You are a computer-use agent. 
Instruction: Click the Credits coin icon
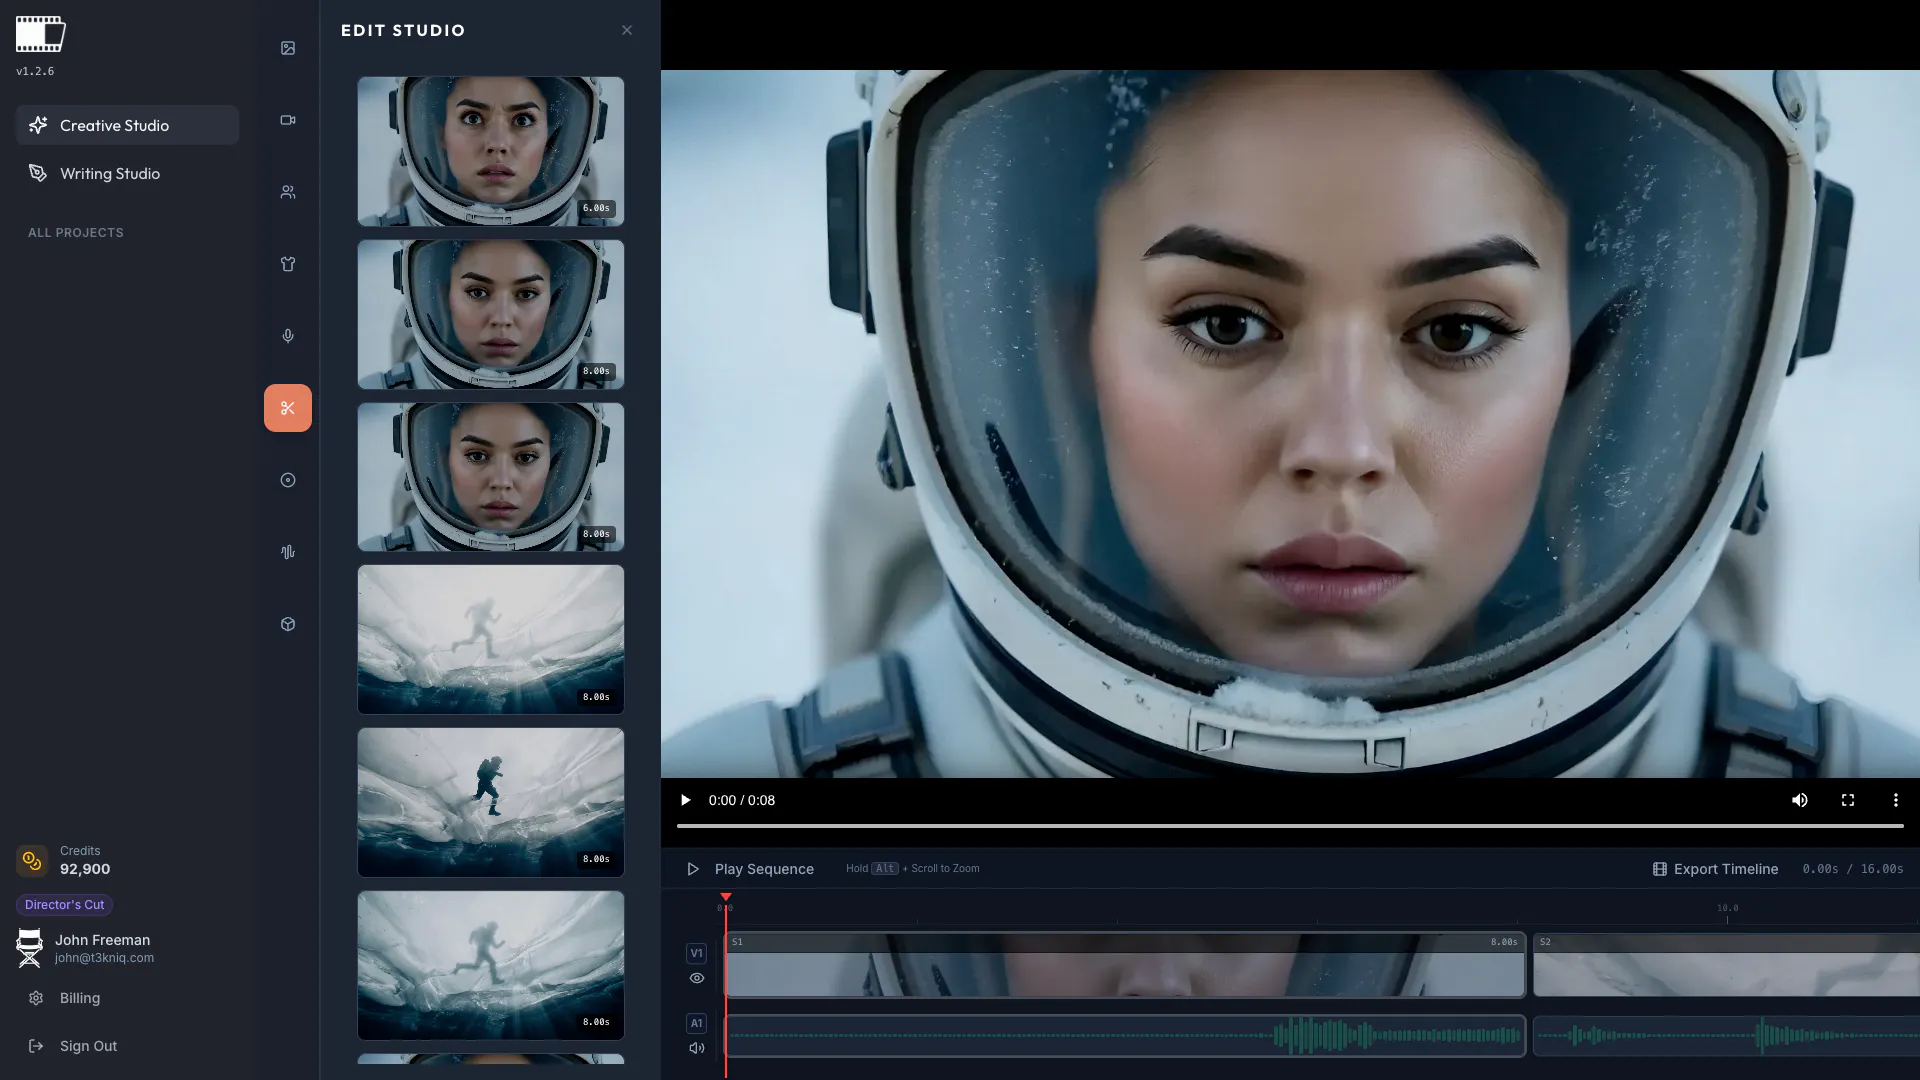[x=32, y=860]
